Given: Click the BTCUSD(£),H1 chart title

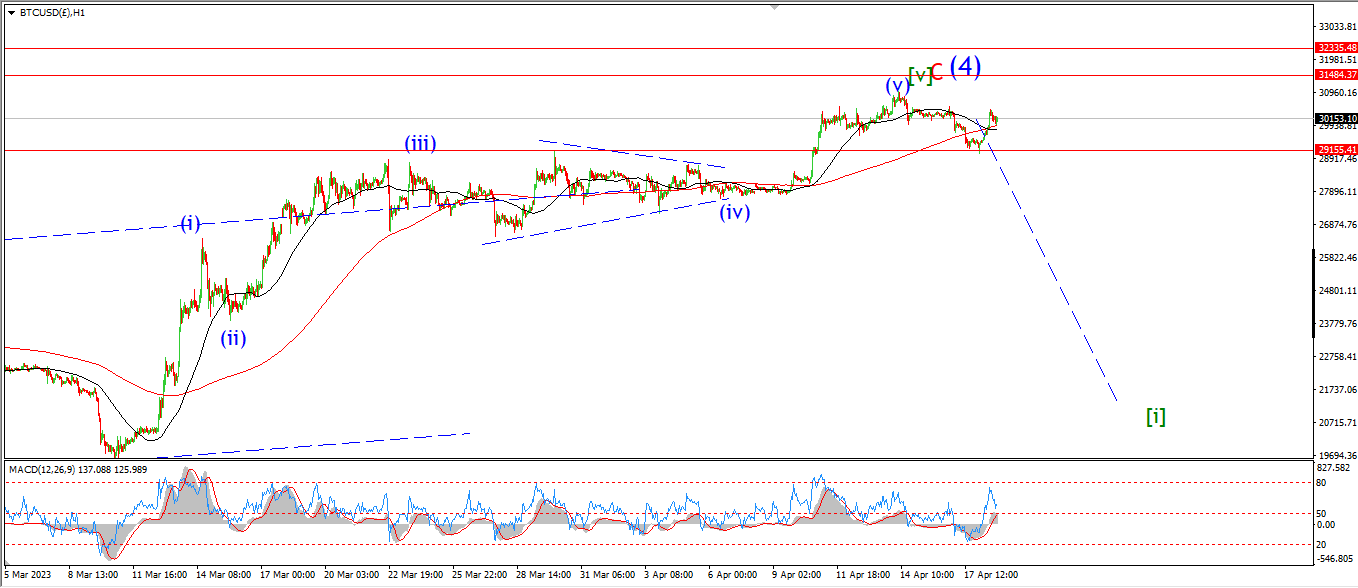Looking at the screenshot, I should tap(52, 13).
